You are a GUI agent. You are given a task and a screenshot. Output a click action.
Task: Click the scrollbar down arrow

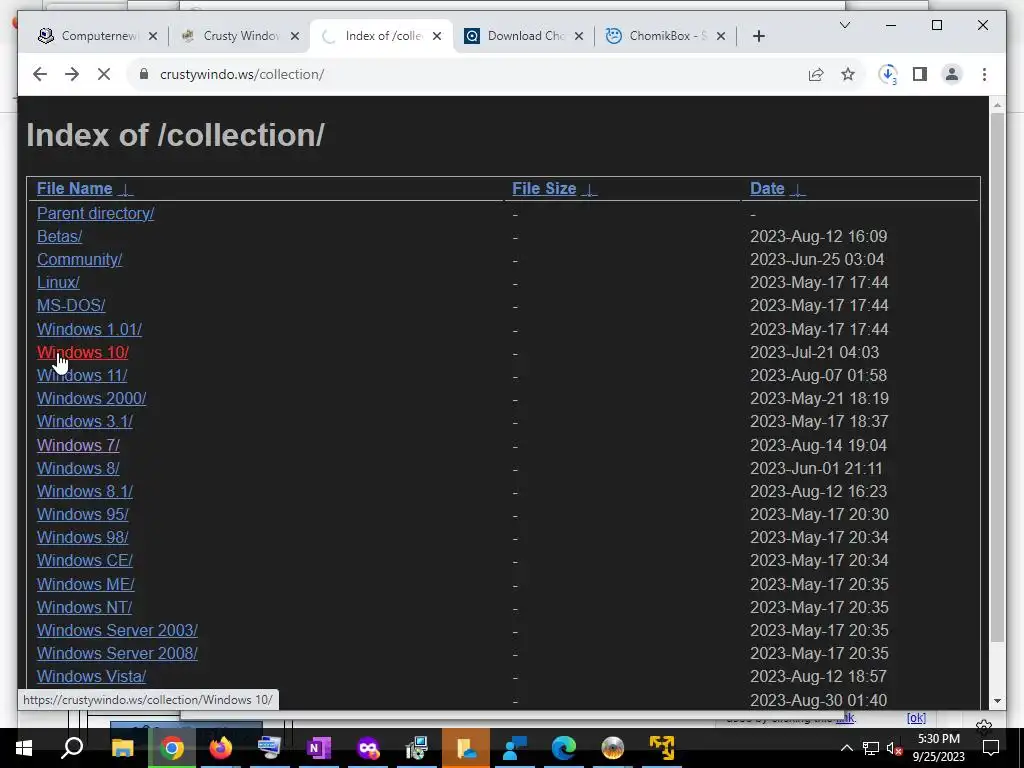[x=997, y=701]
